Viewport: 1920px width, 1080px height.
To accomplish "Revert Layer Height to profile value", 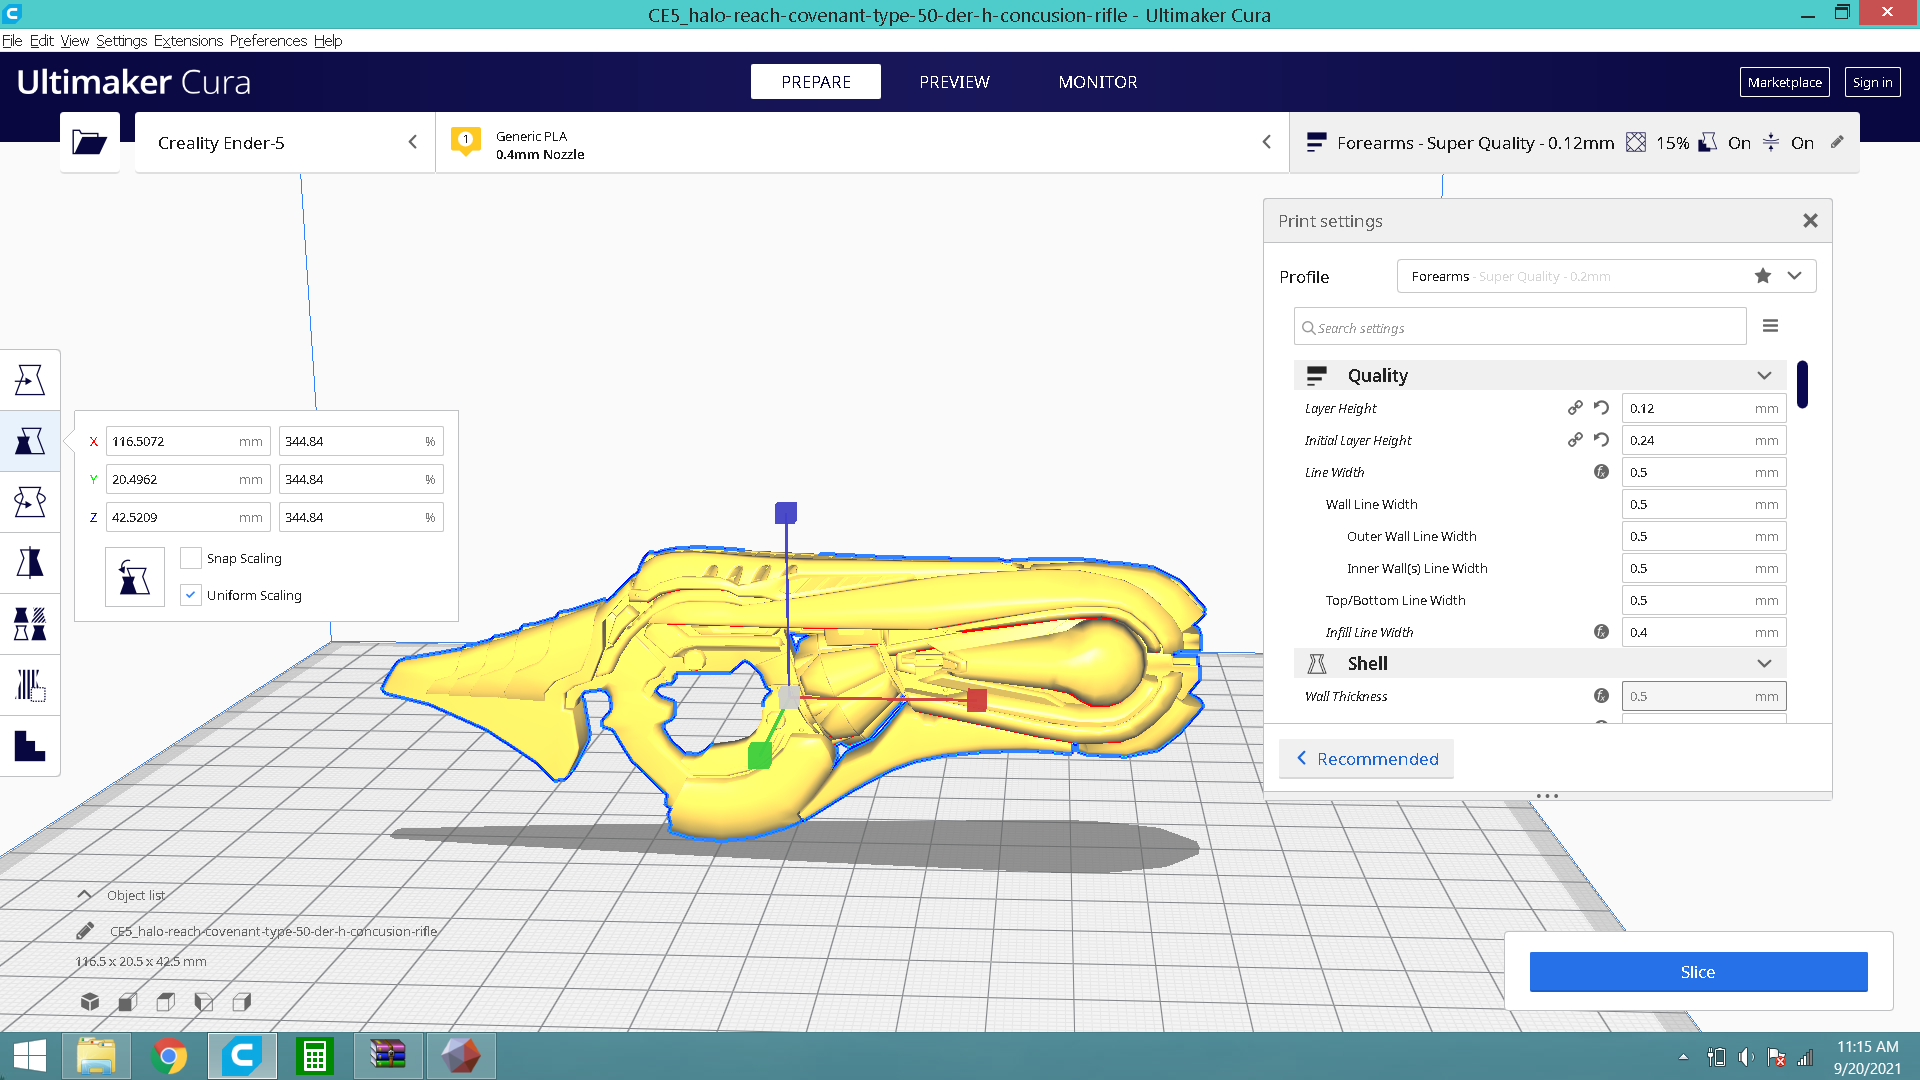I will pos(1601,408).
